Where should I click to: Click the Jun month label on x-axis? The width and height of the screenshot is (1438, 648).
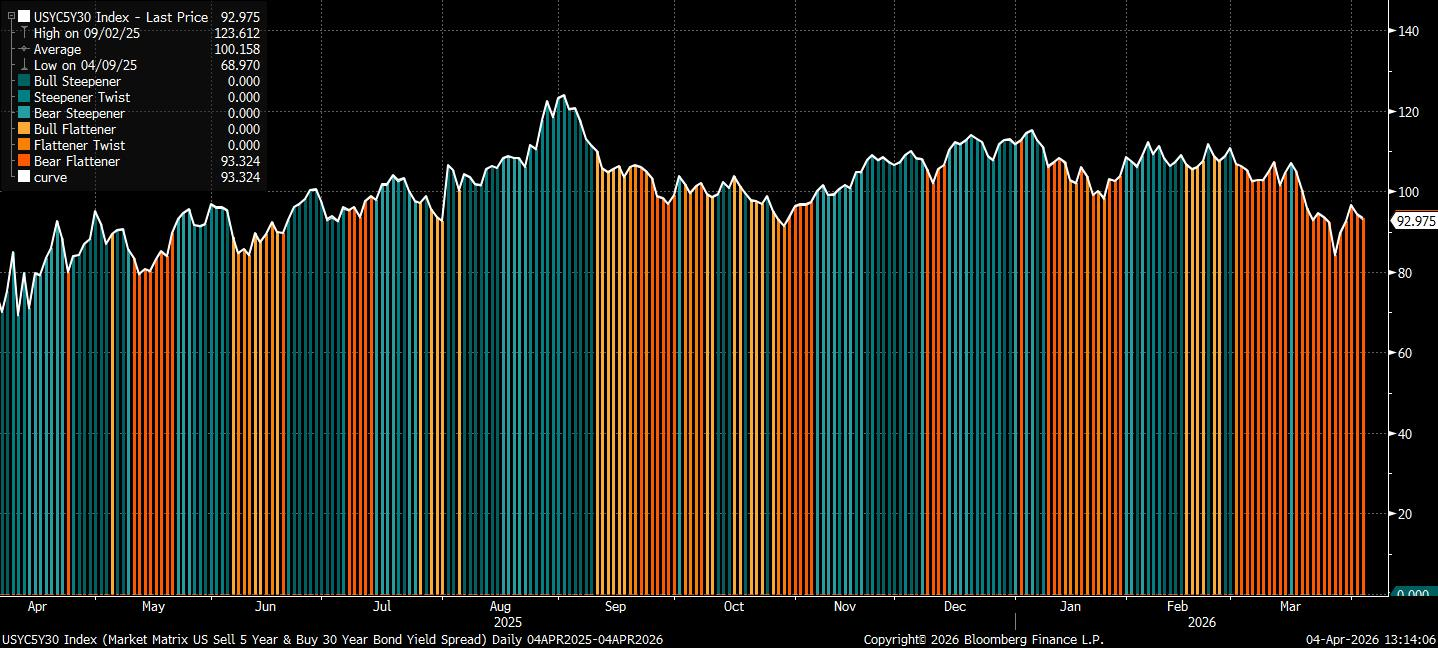(265, 606)
